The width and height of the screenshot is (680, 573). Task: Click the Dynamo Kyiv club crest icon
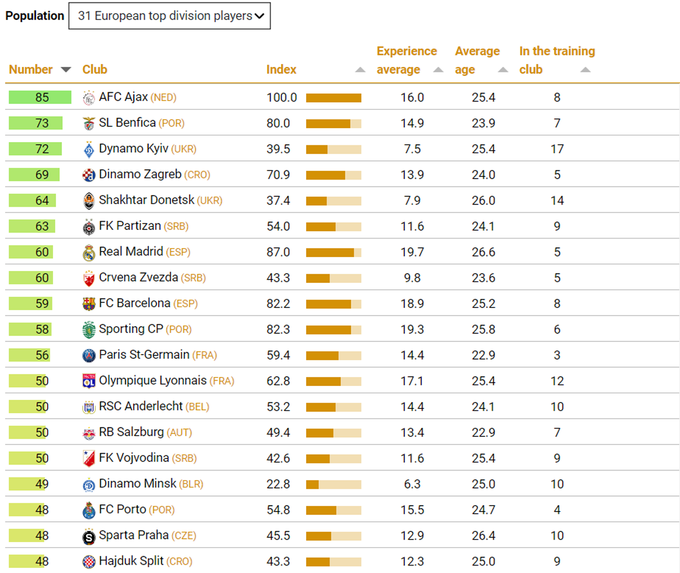click(89, 149)
